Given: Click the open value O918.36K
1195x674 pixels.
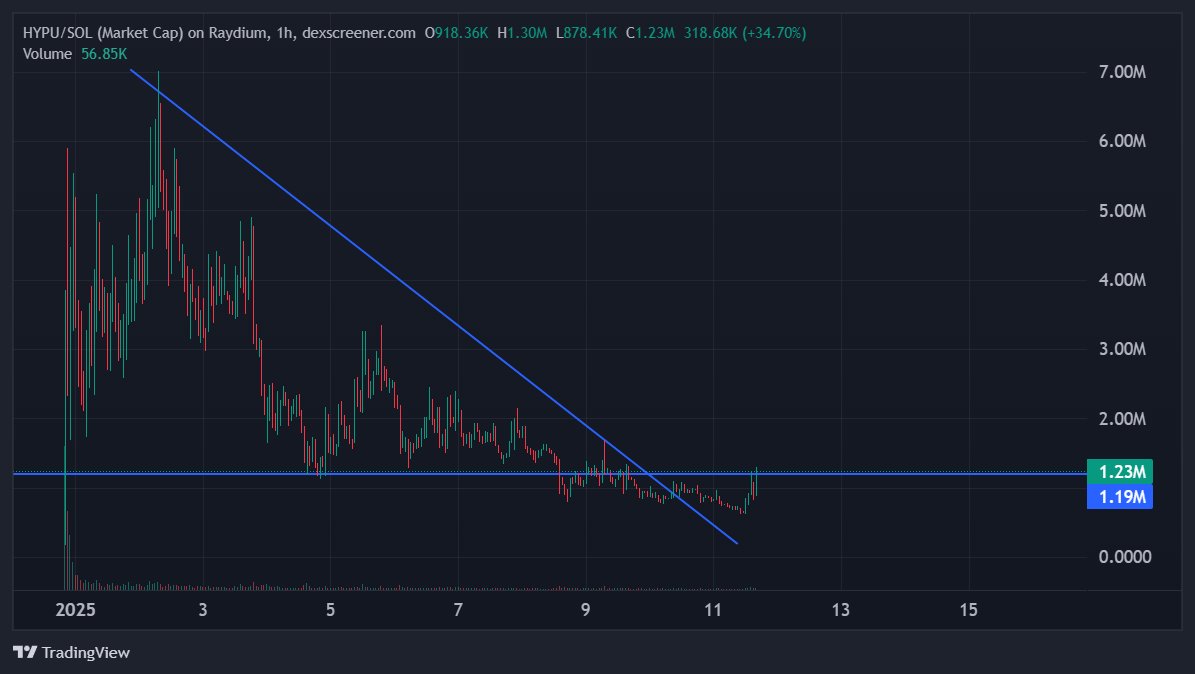Looking at the screenshot, I should (458, 32).
